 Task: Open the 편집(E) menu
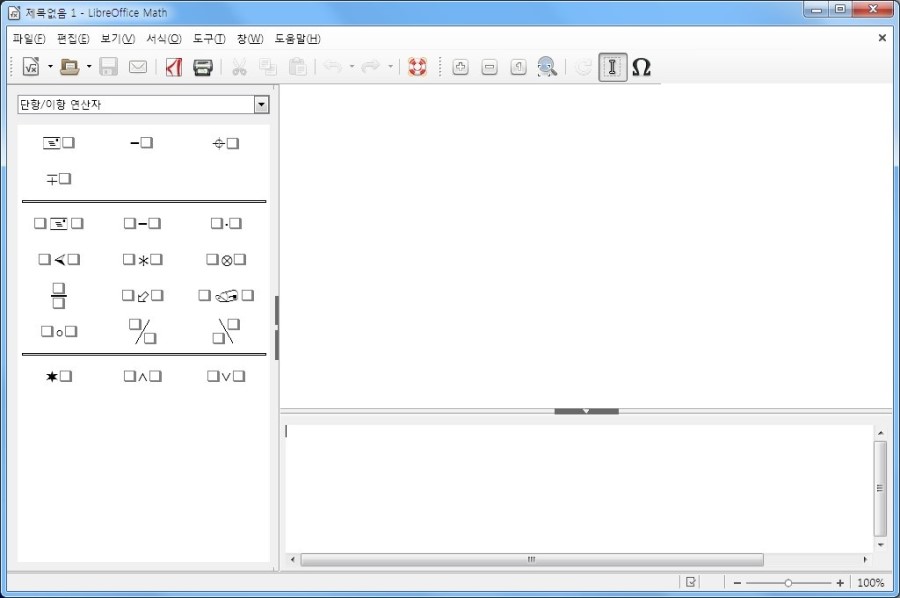point(73,38)
